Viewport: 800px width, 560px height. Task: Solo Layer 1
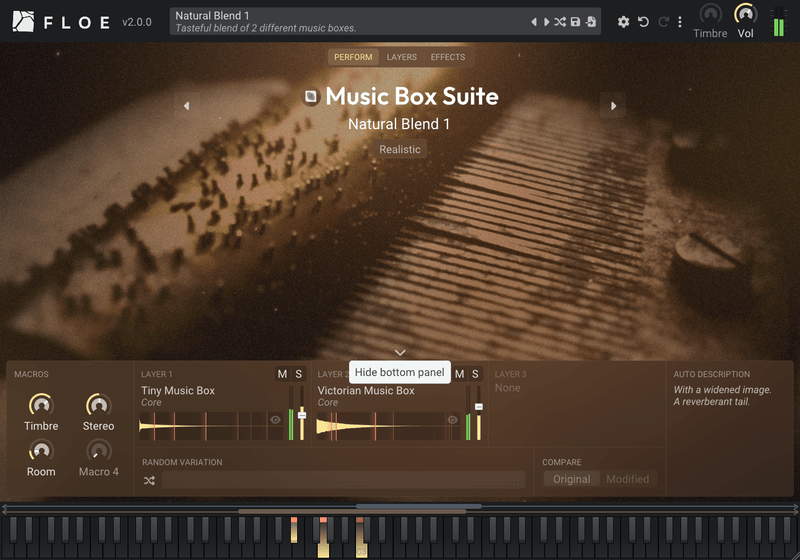point(298,374)
